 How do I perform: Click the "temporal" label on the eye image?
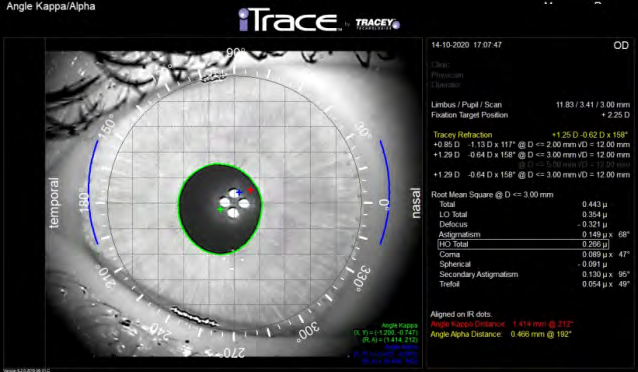click(x=54, y=203)
